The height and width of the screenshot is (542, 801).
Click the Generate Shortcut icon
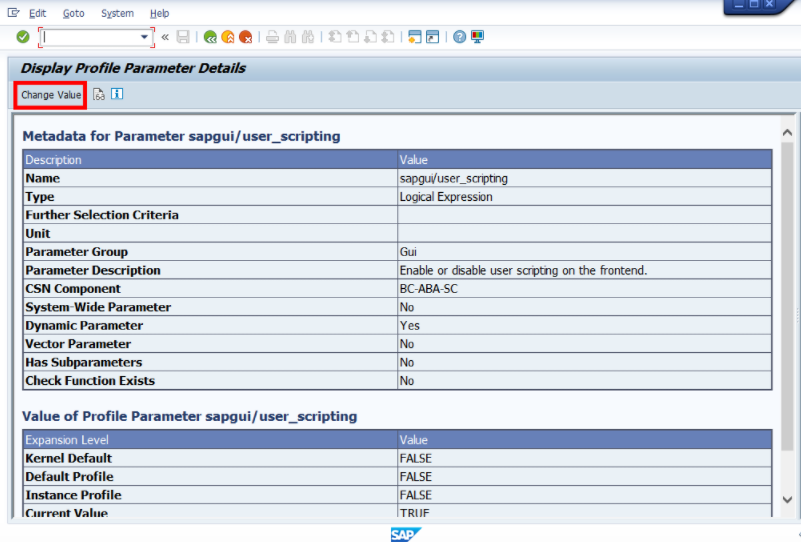coord(433,37)
